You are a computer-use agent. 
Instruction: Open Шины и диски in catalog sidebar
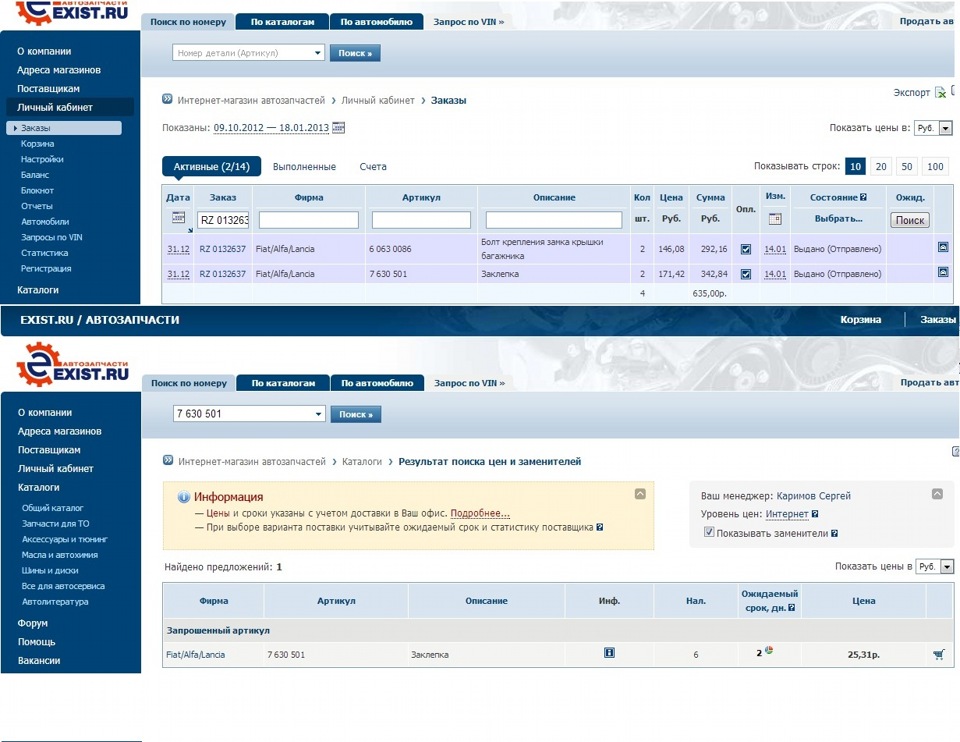50,570
